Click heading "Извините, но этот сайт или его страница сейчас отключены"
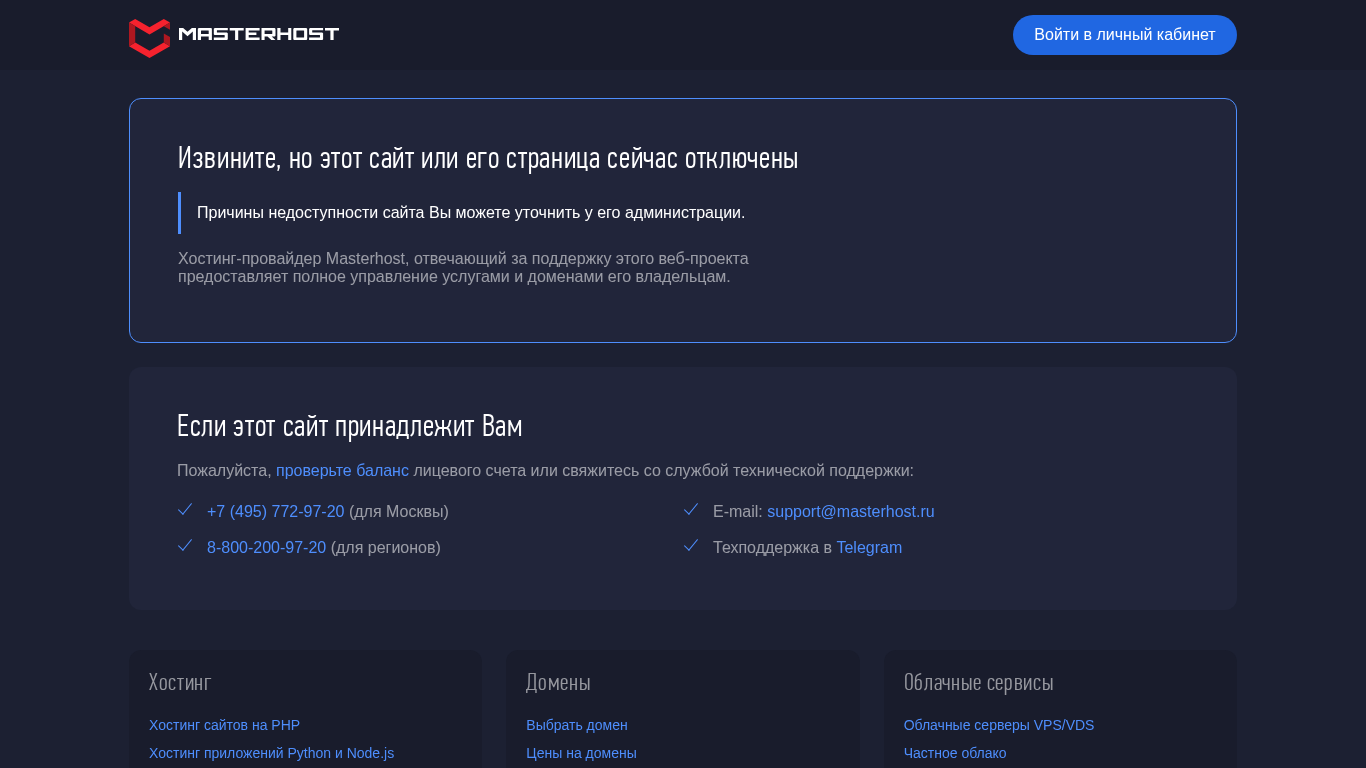 click(x=488, y=158)
